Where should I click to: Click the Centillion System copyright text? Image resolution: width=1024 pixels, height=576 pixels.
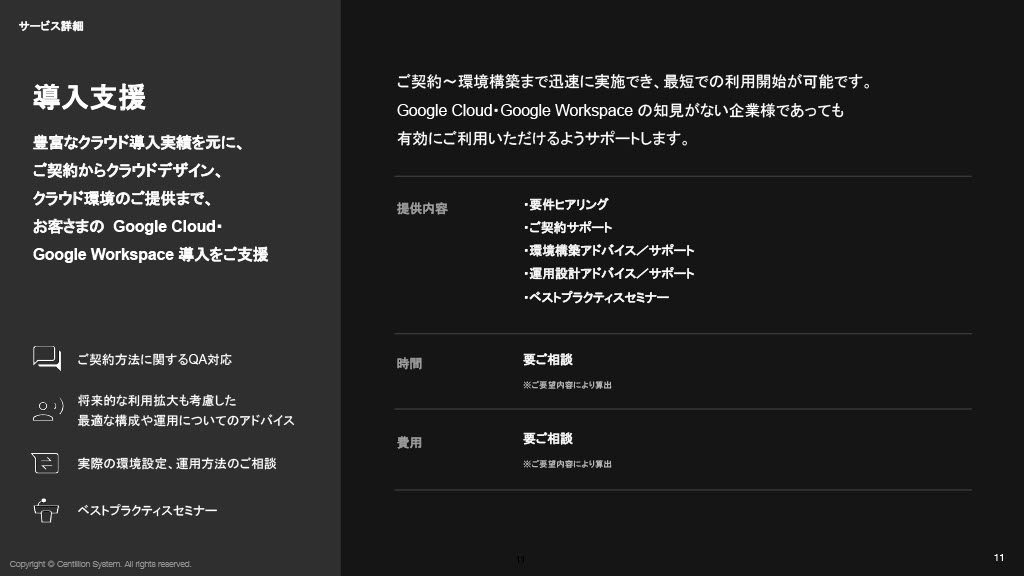click(100, 564)
